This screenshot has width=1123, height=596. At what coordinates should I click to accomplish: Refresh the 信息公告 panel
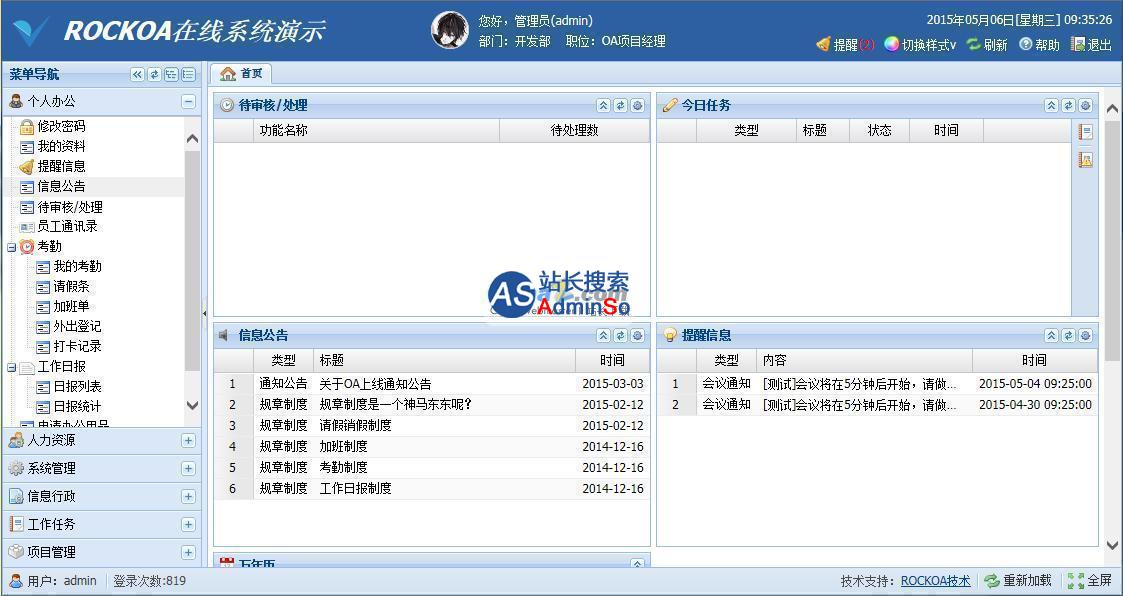tap(620, 336)
